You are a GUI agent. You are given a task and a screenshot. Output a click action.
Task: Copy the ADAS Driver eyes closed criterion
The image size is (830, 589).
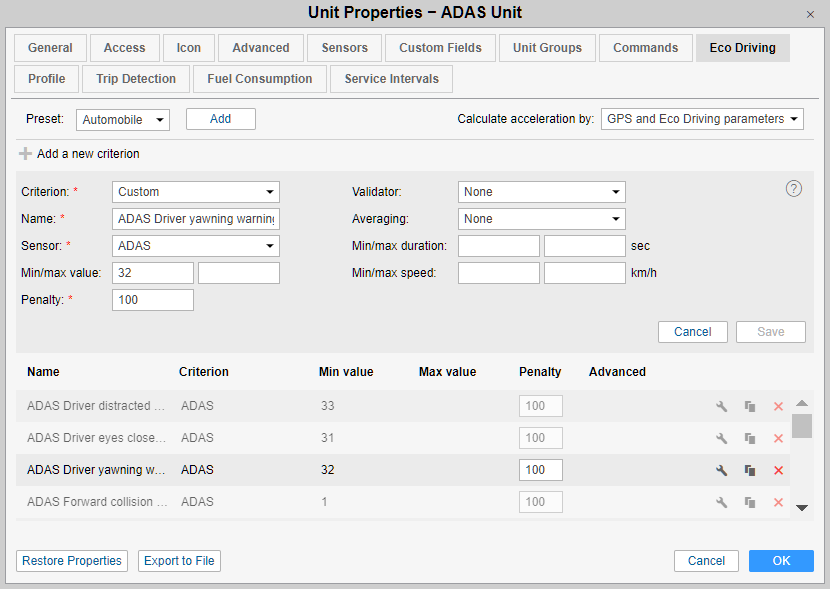pyautogui.click(x=749, y=438)
